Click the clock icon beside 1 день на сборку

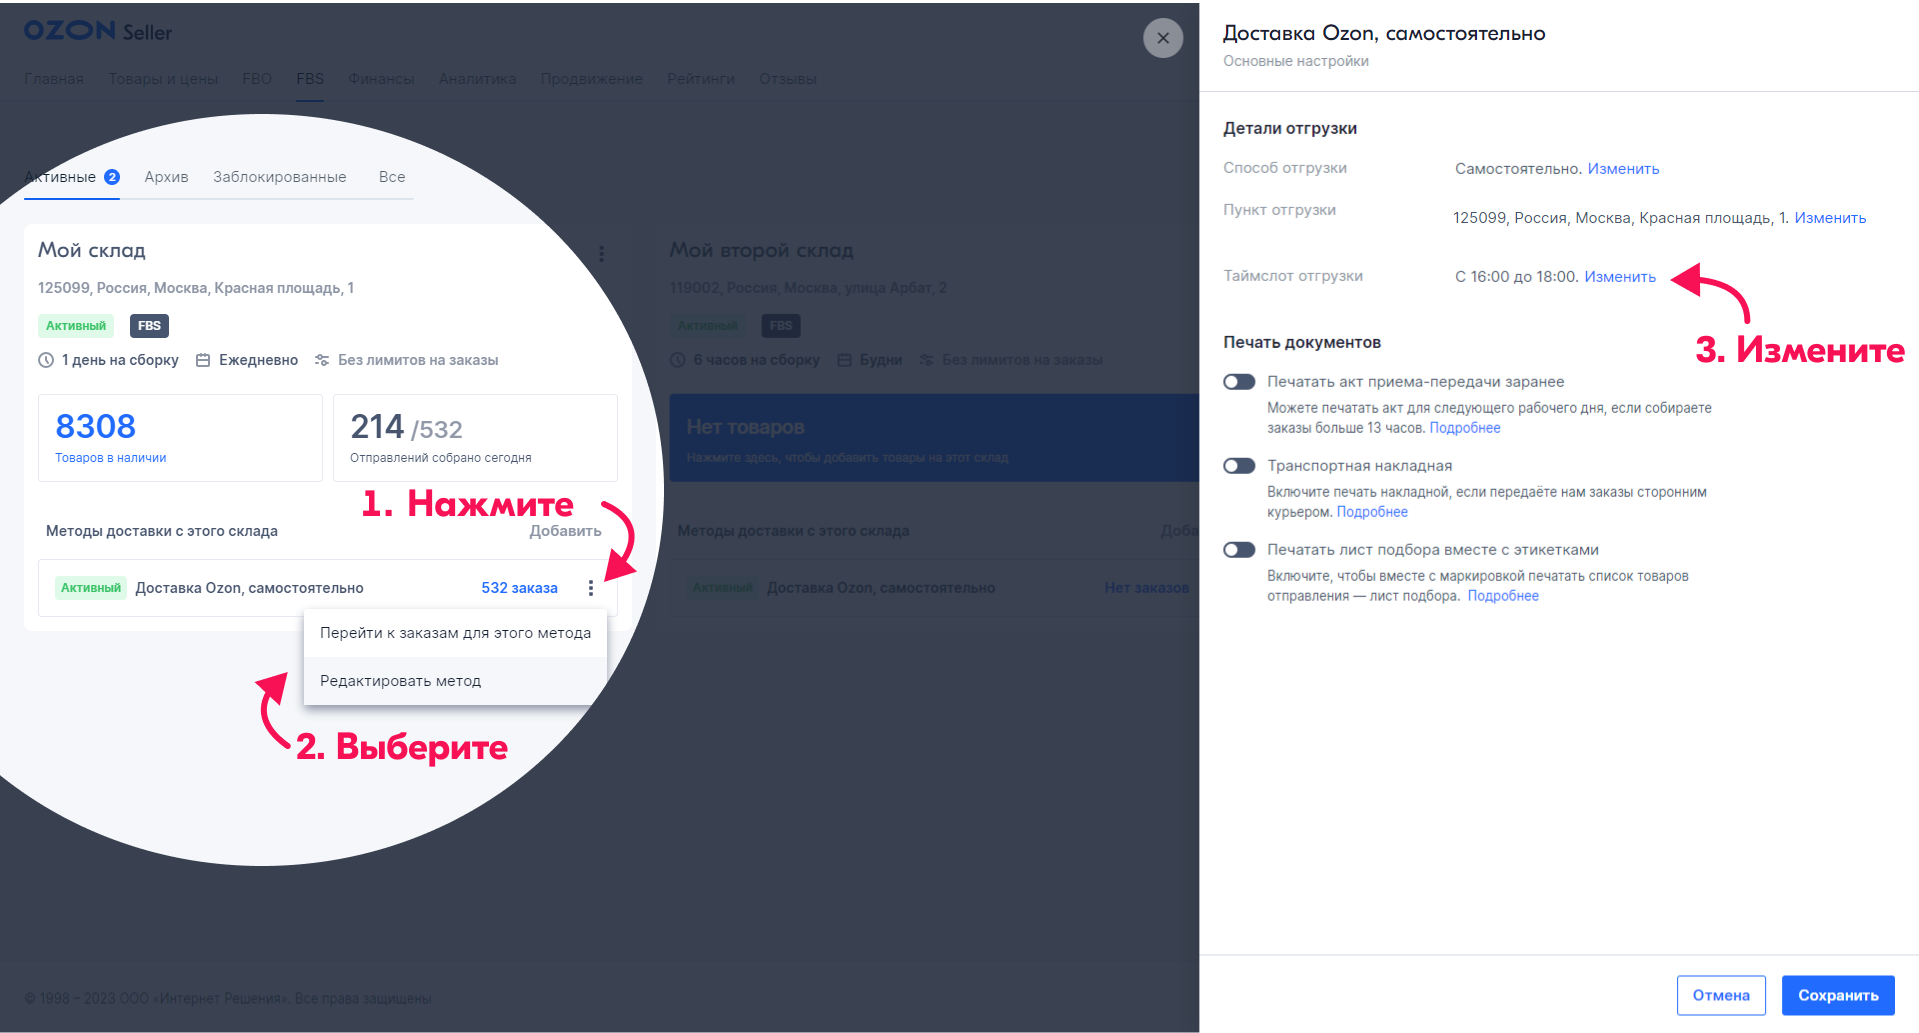tap(46, 360)
